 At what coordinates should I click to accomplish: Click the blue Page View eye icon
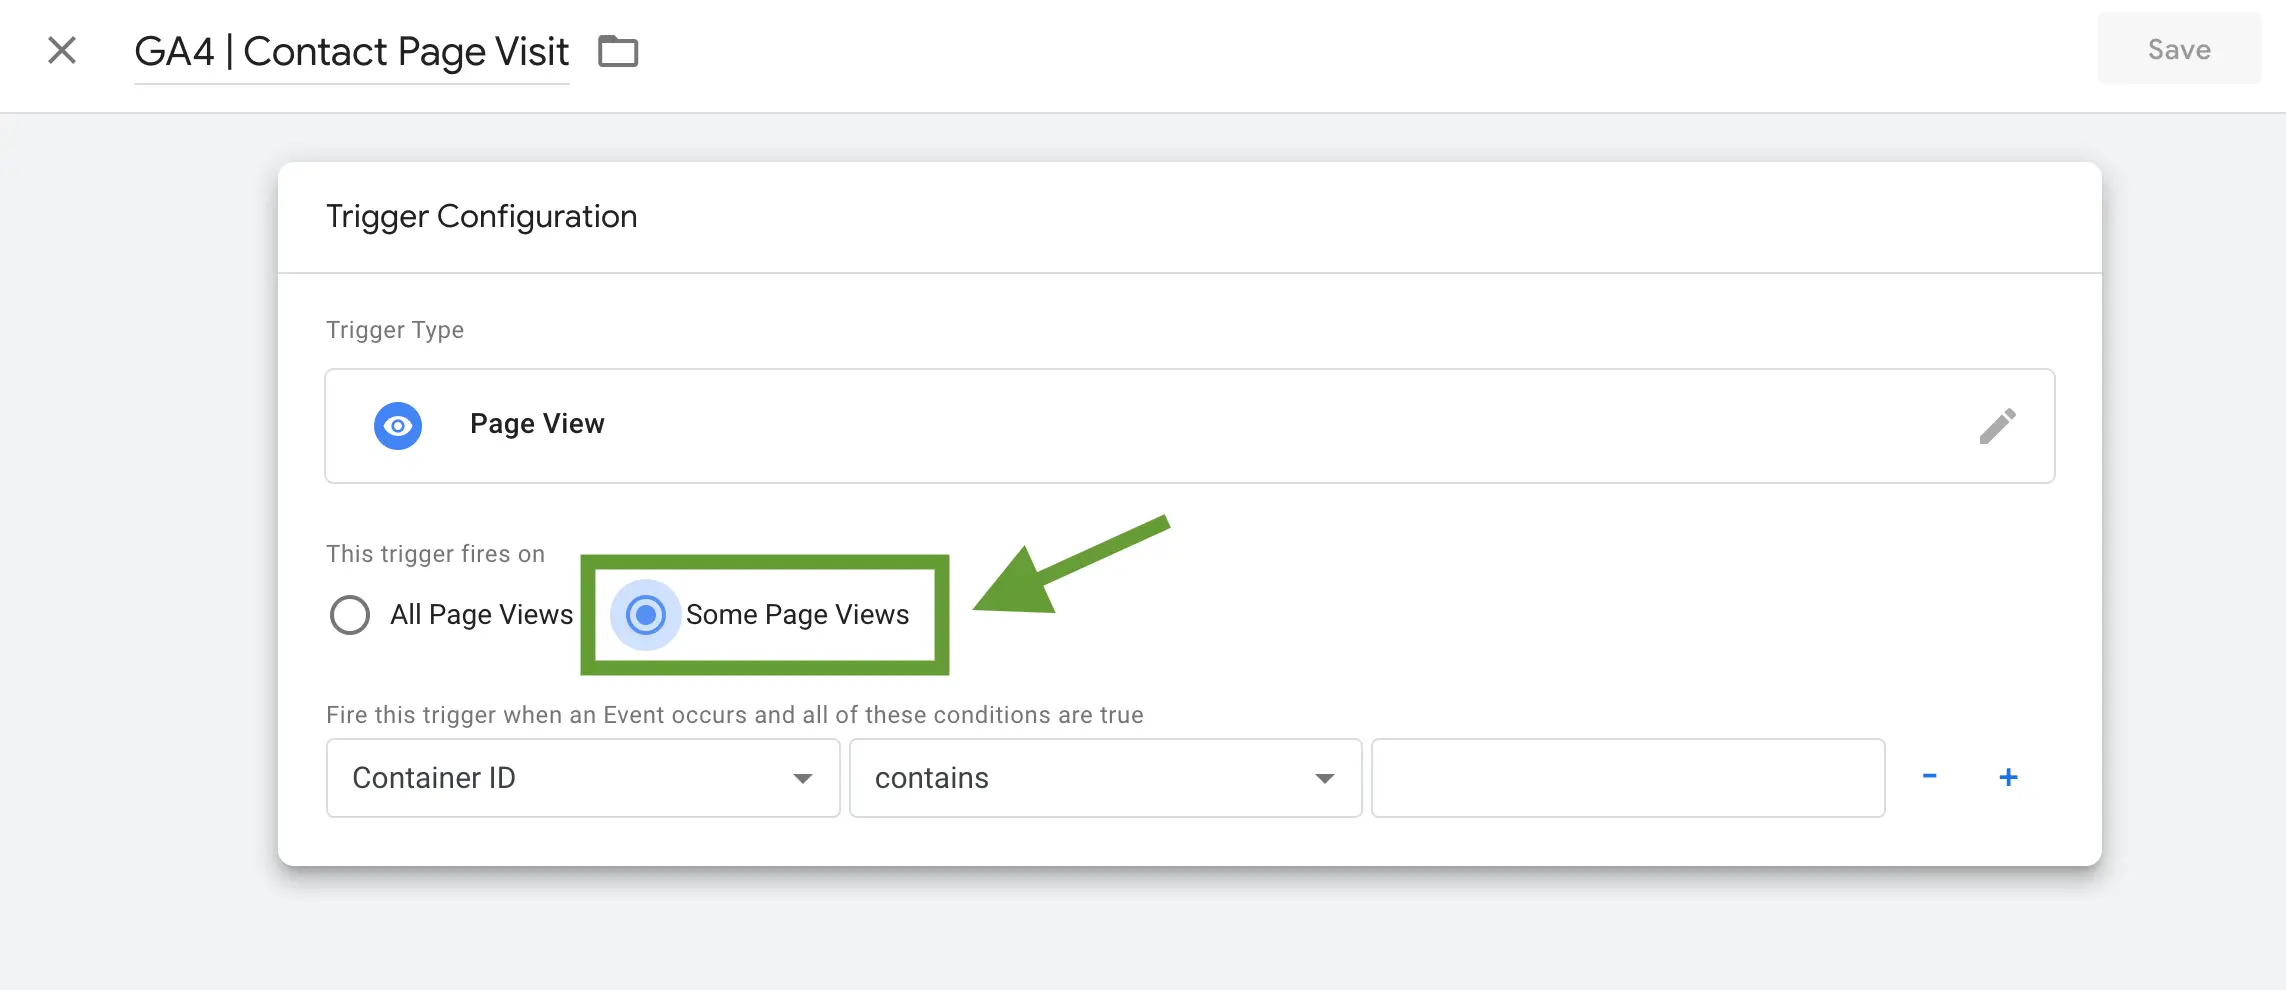pos(398,426)
